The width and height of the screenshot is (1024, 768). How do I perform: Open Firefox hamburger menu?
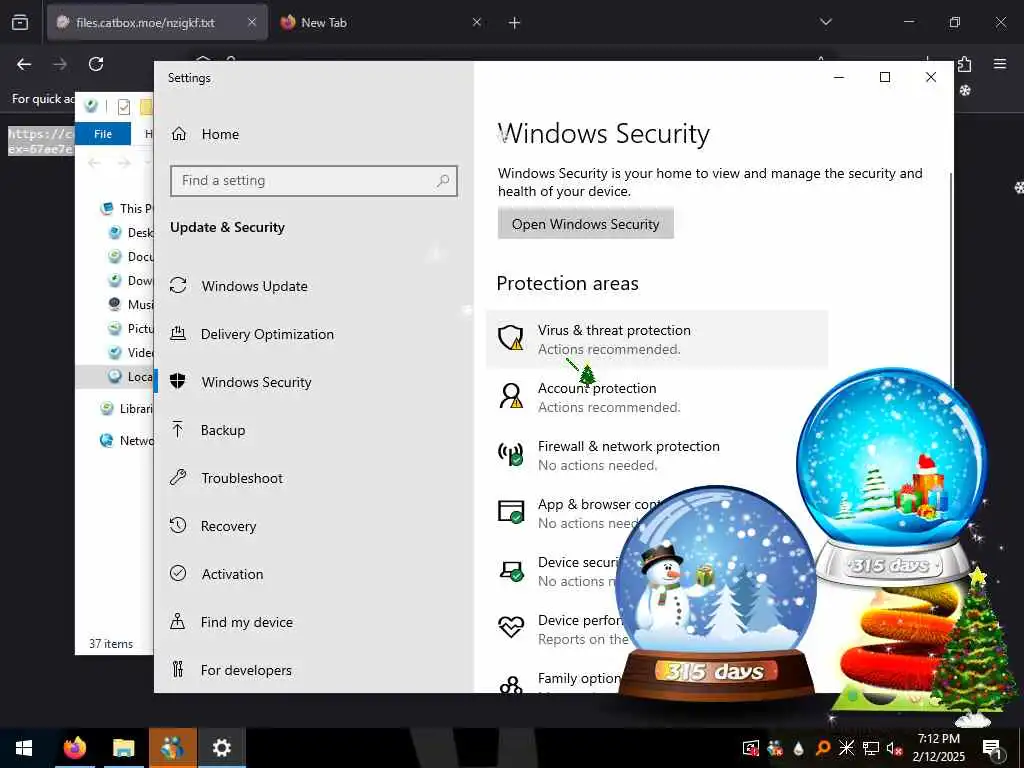[1000, 64]
